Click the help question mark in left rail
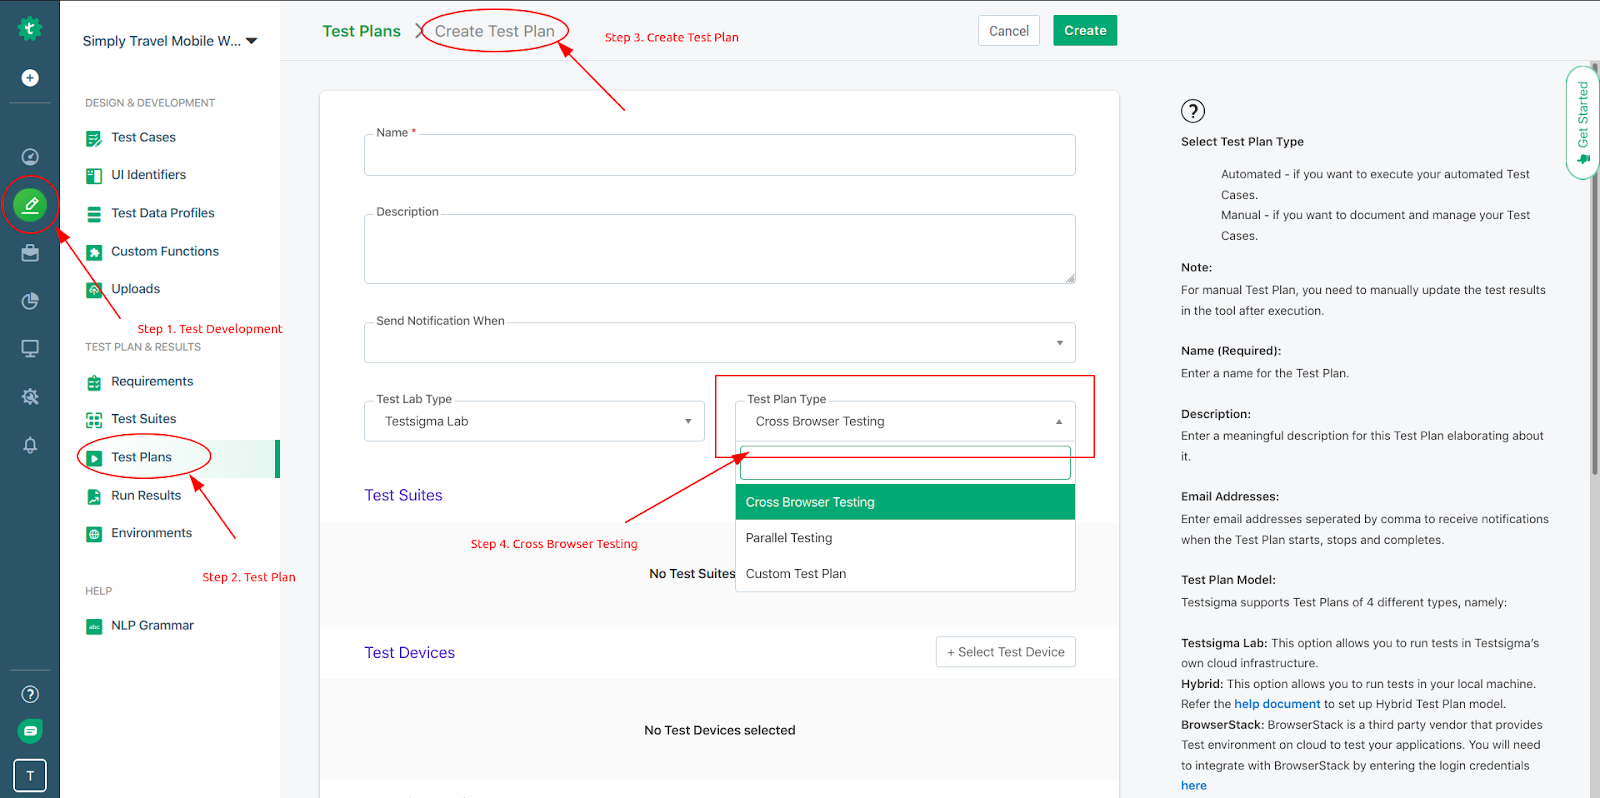This screenshot has height=798, width=1600. (30, 694)
